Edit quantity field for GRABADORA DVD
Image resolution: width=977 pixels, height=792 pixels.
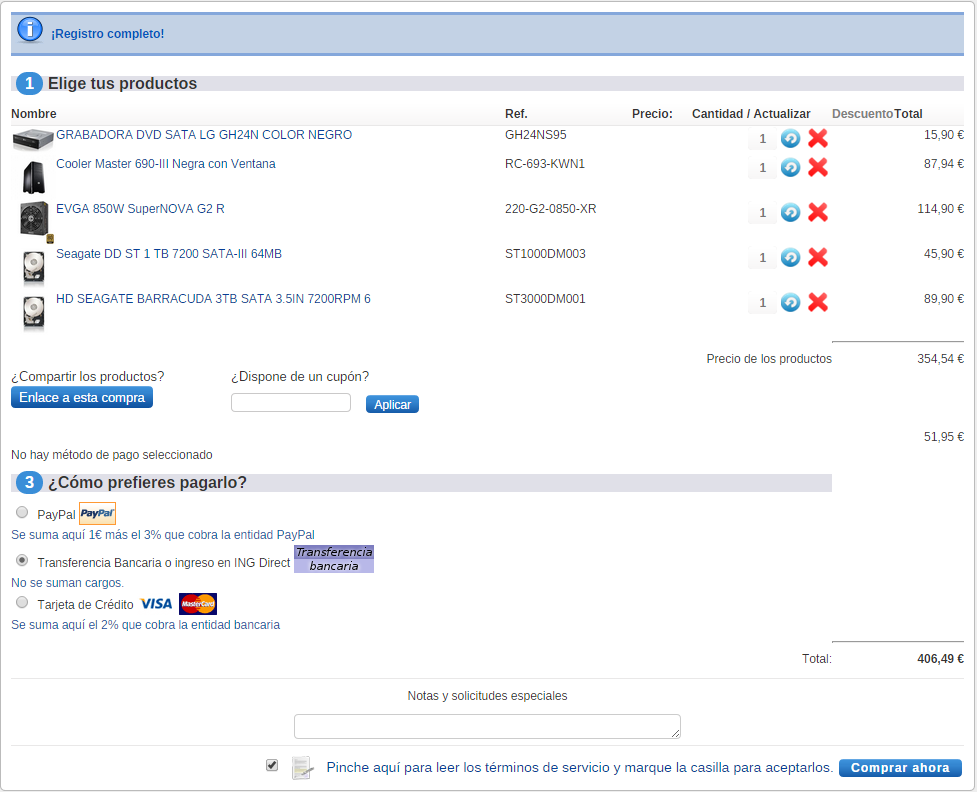tap(762, 139)
